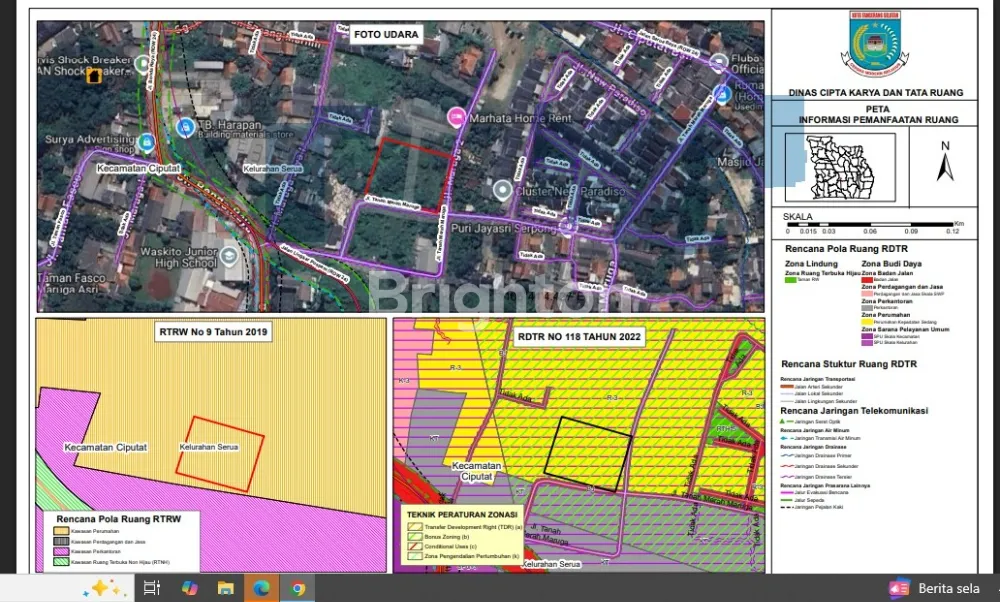Open Google Chrome from the taskbar
Image resolution: width=1000 pixels, height=602 pixels.
(298, 588)
